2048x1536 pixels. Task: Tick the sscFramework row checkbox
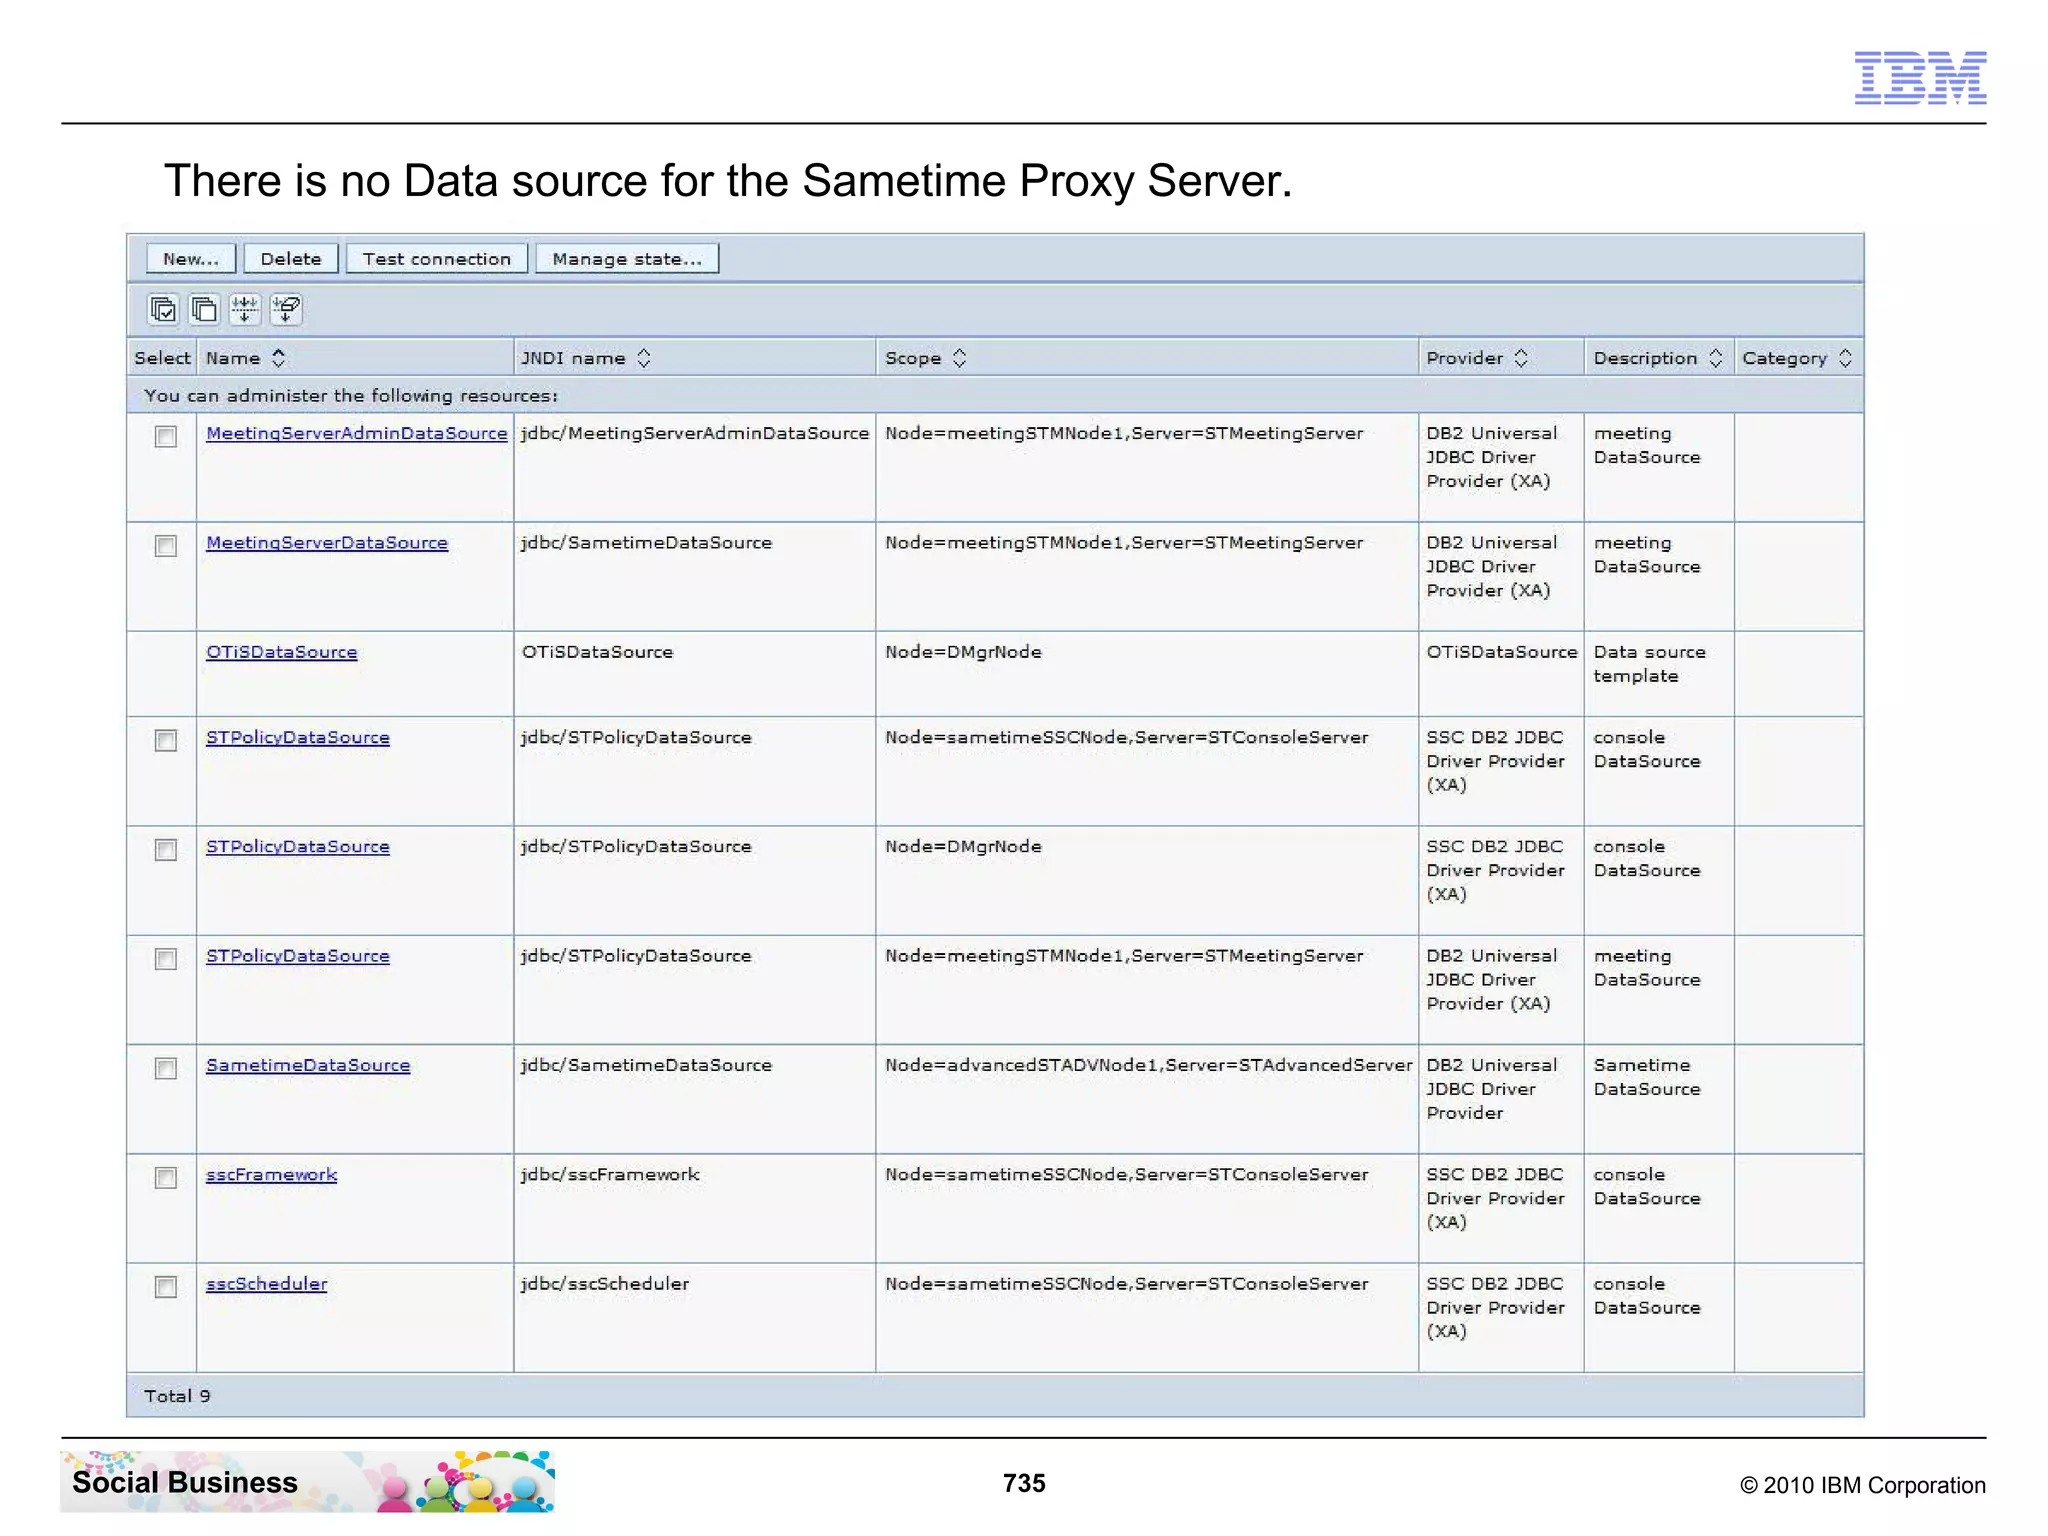166,1178
